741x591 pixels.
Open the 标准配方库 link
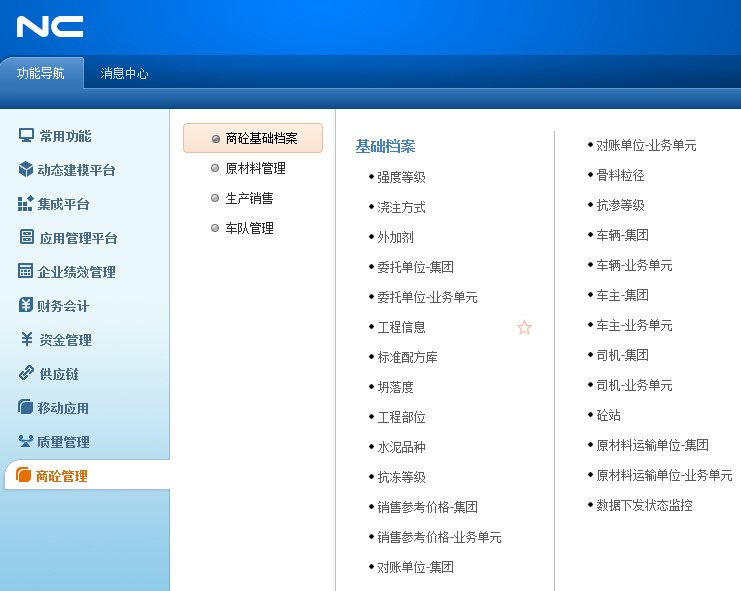[407, 357]
